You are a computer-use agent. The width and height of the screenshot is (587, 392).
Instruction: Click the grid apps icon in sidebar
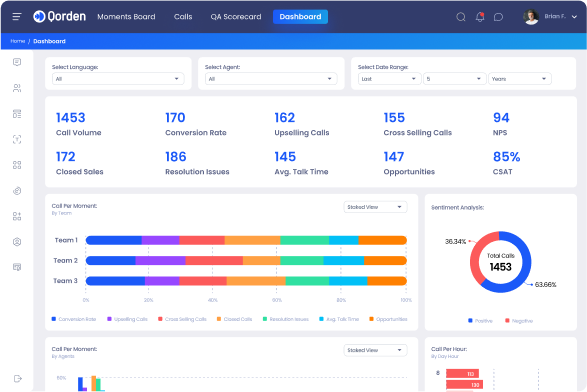tap(17, 165)
